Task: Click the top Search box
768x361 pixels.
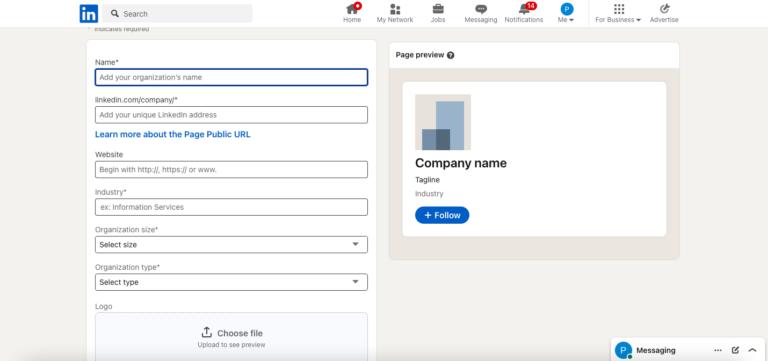Action: (x=177, y=14)
